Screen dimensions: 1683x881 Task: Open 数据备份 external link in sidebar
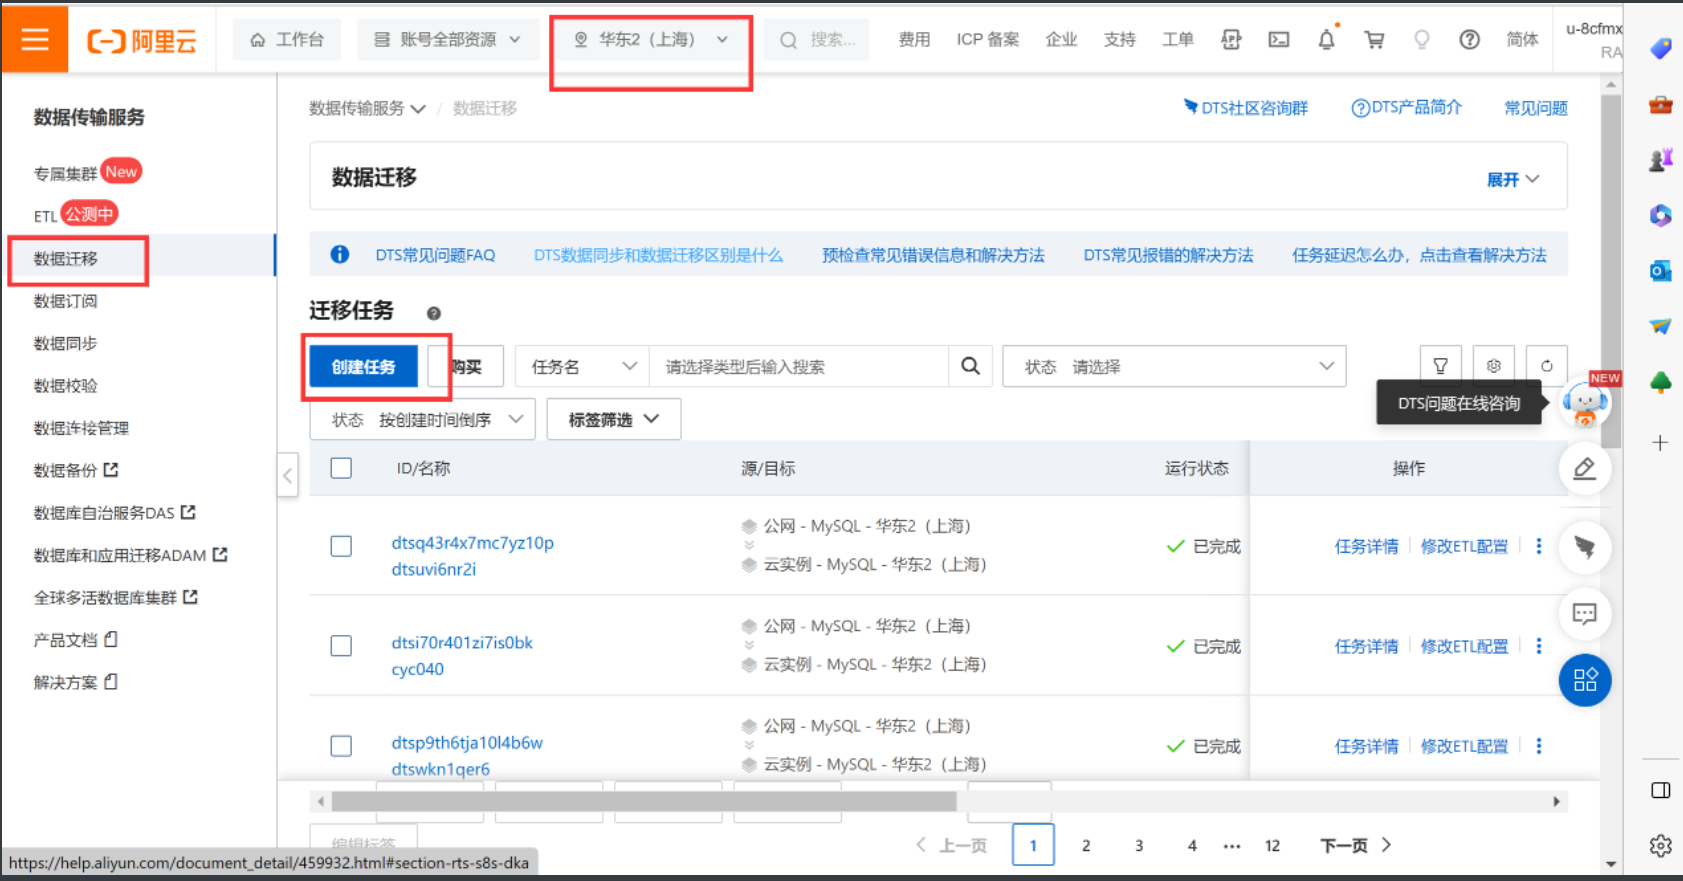coord(76,470)
